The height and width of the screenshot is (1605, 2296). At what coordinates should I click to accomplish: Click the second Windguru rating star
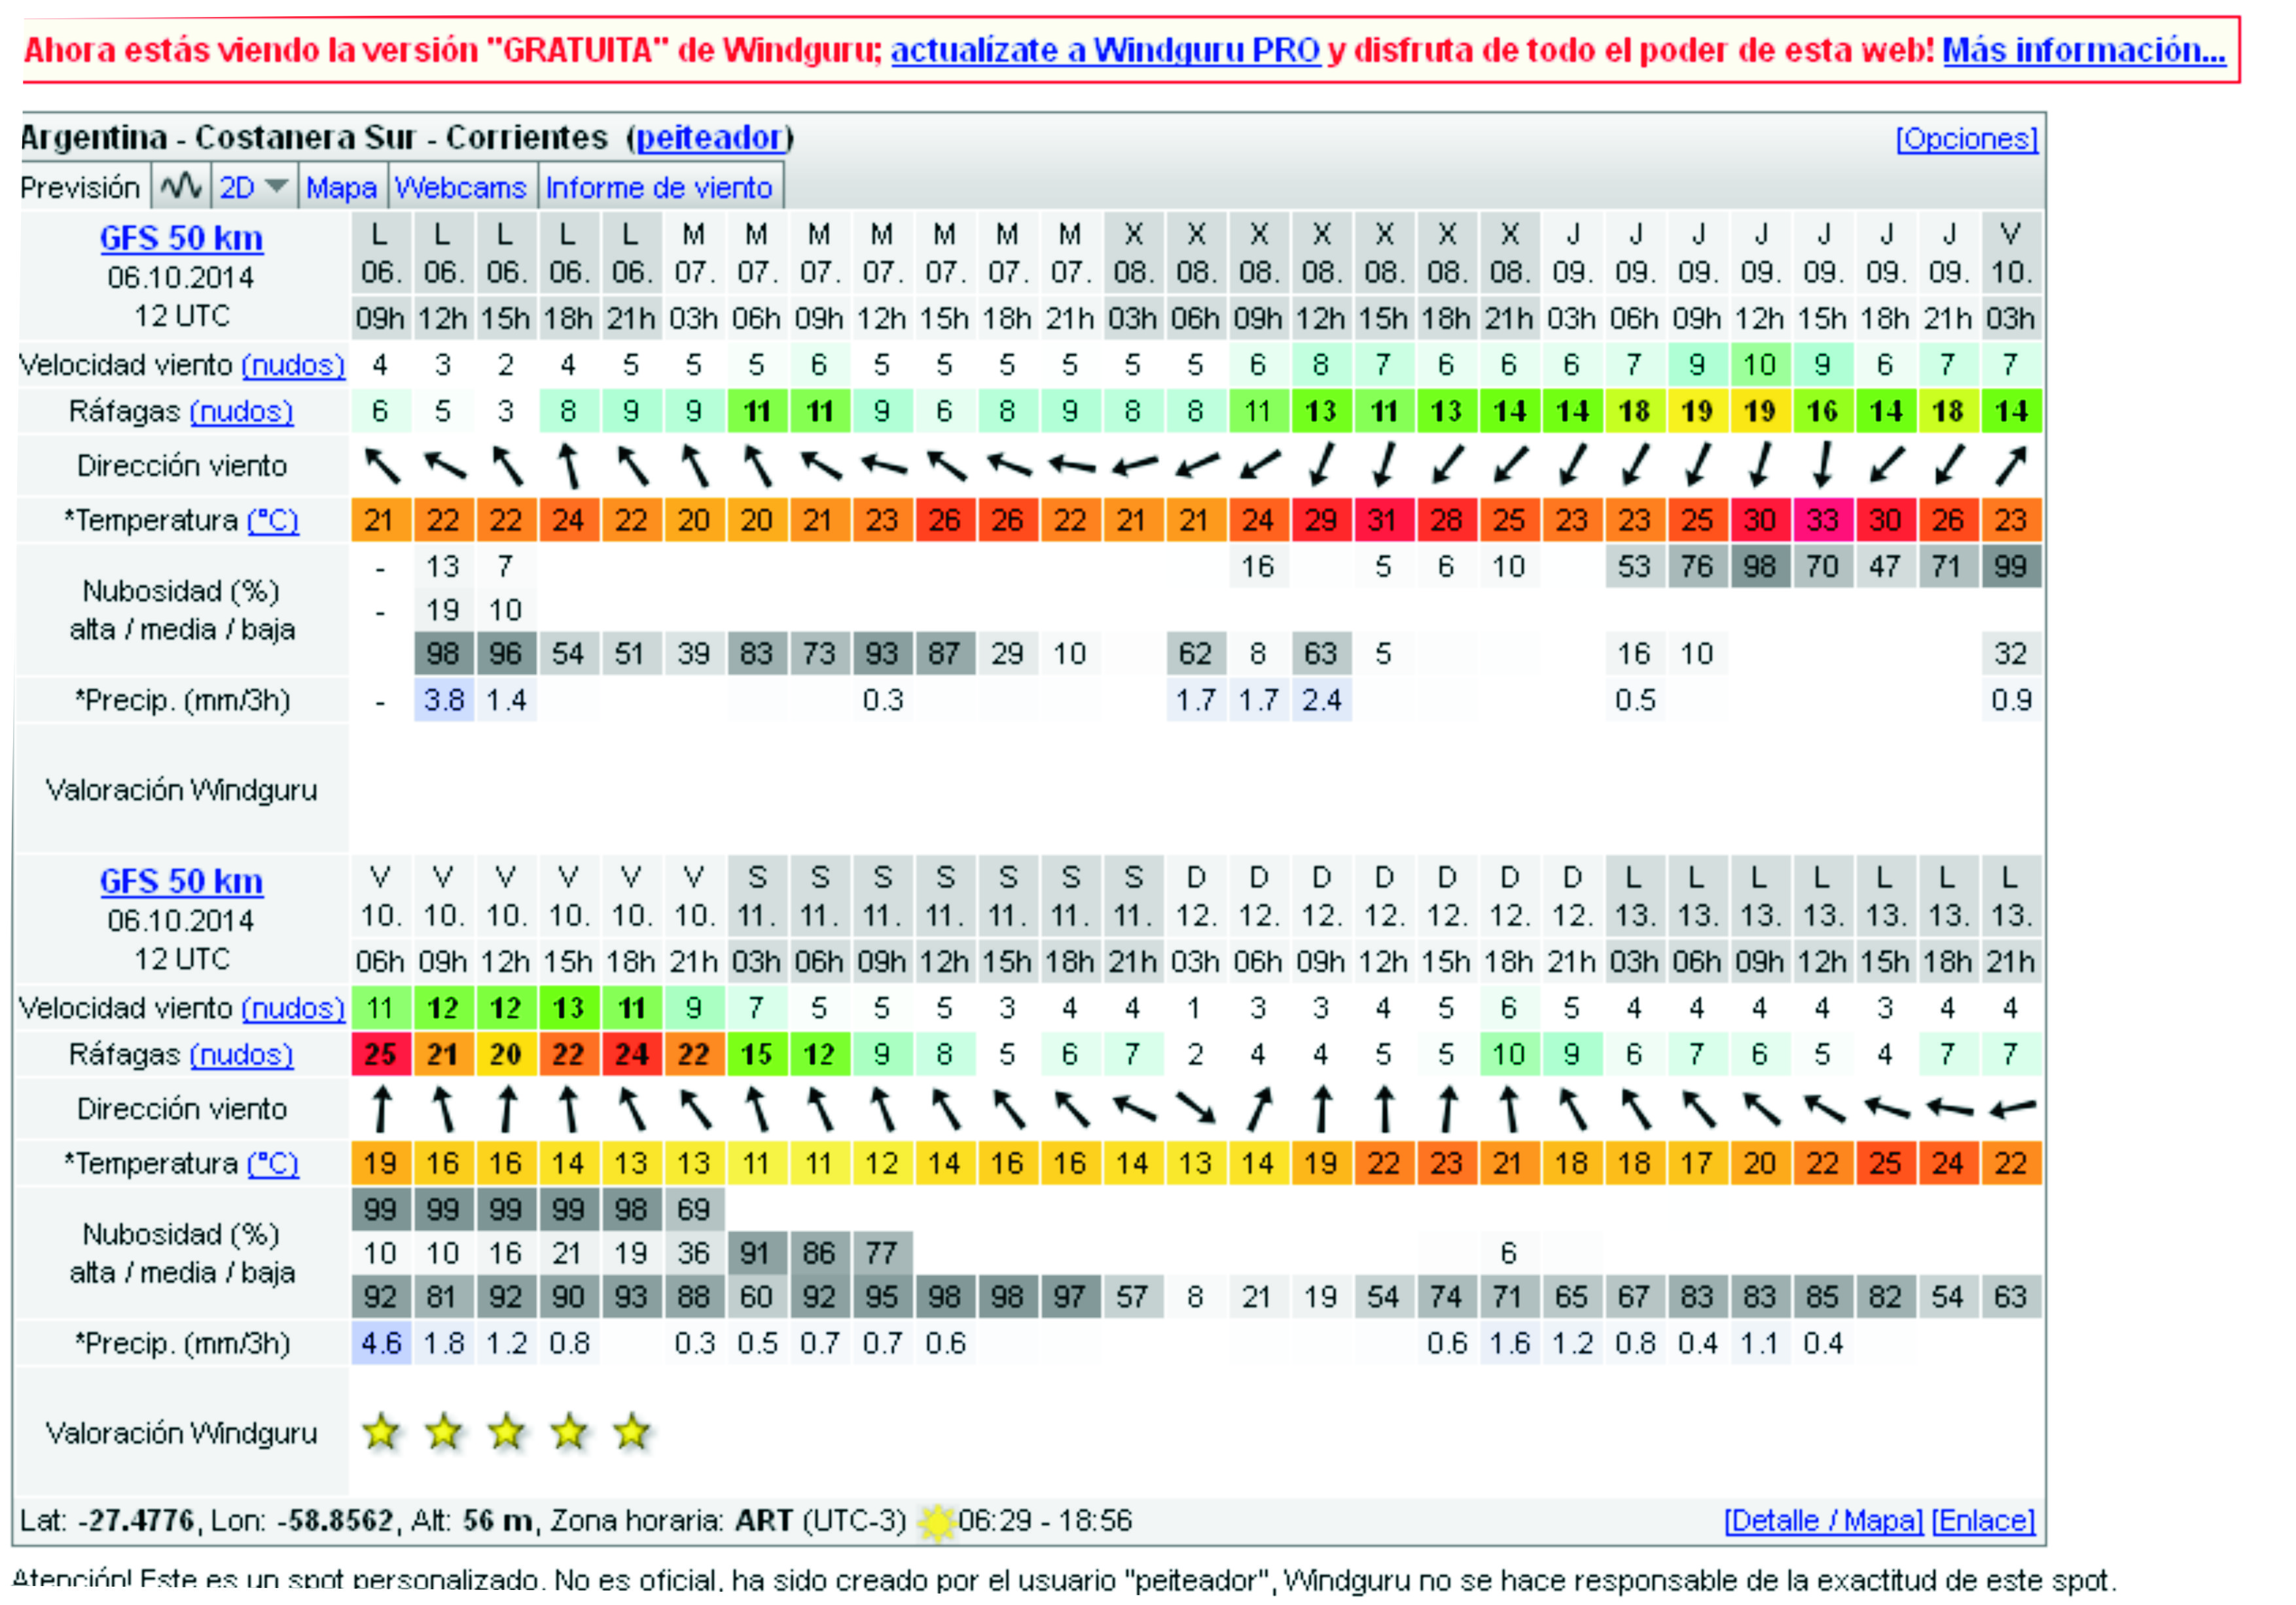(444, 1432)
